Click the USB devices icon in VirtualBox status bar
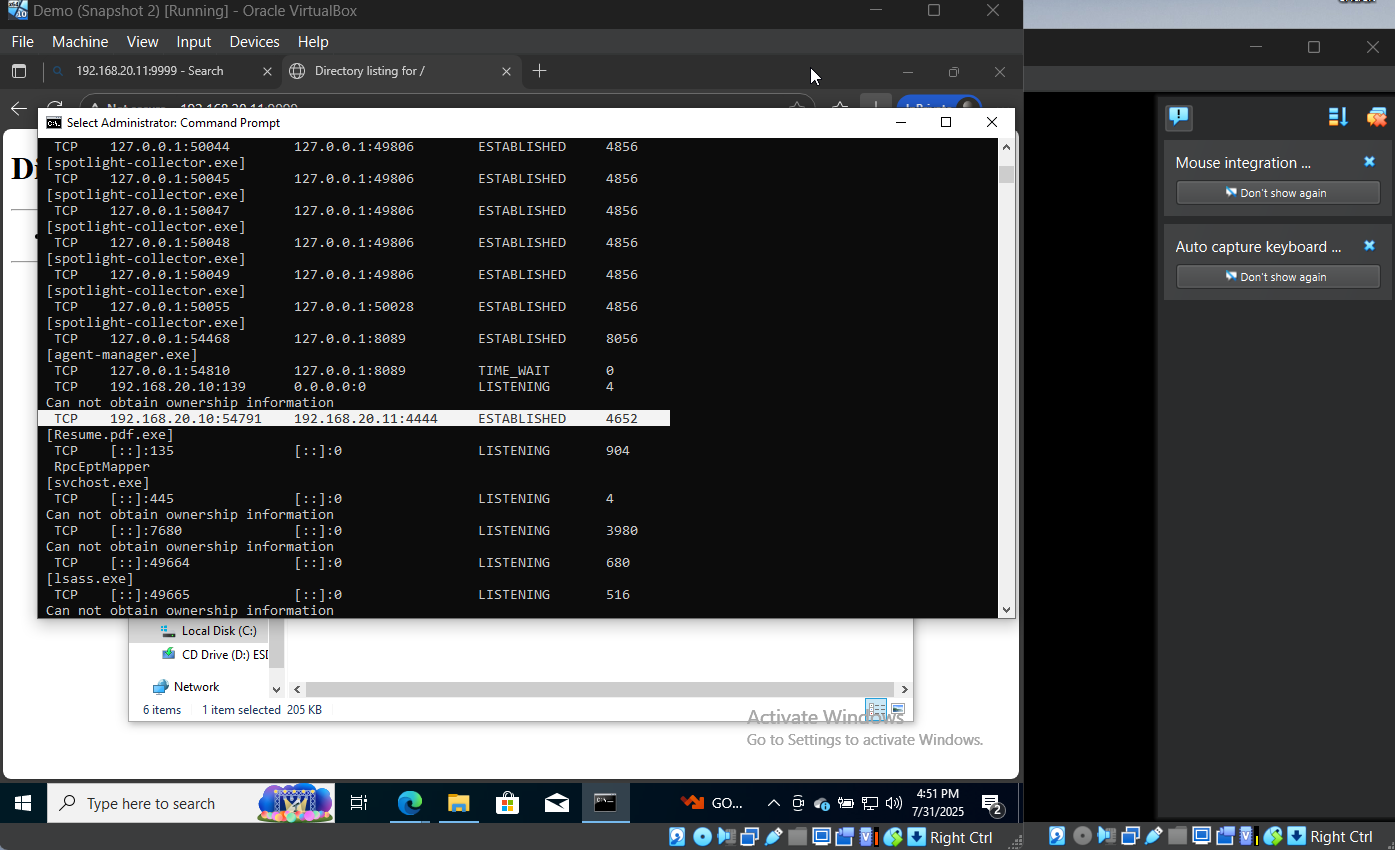This screenshot has height=850, width=1395. coord(773,836)
